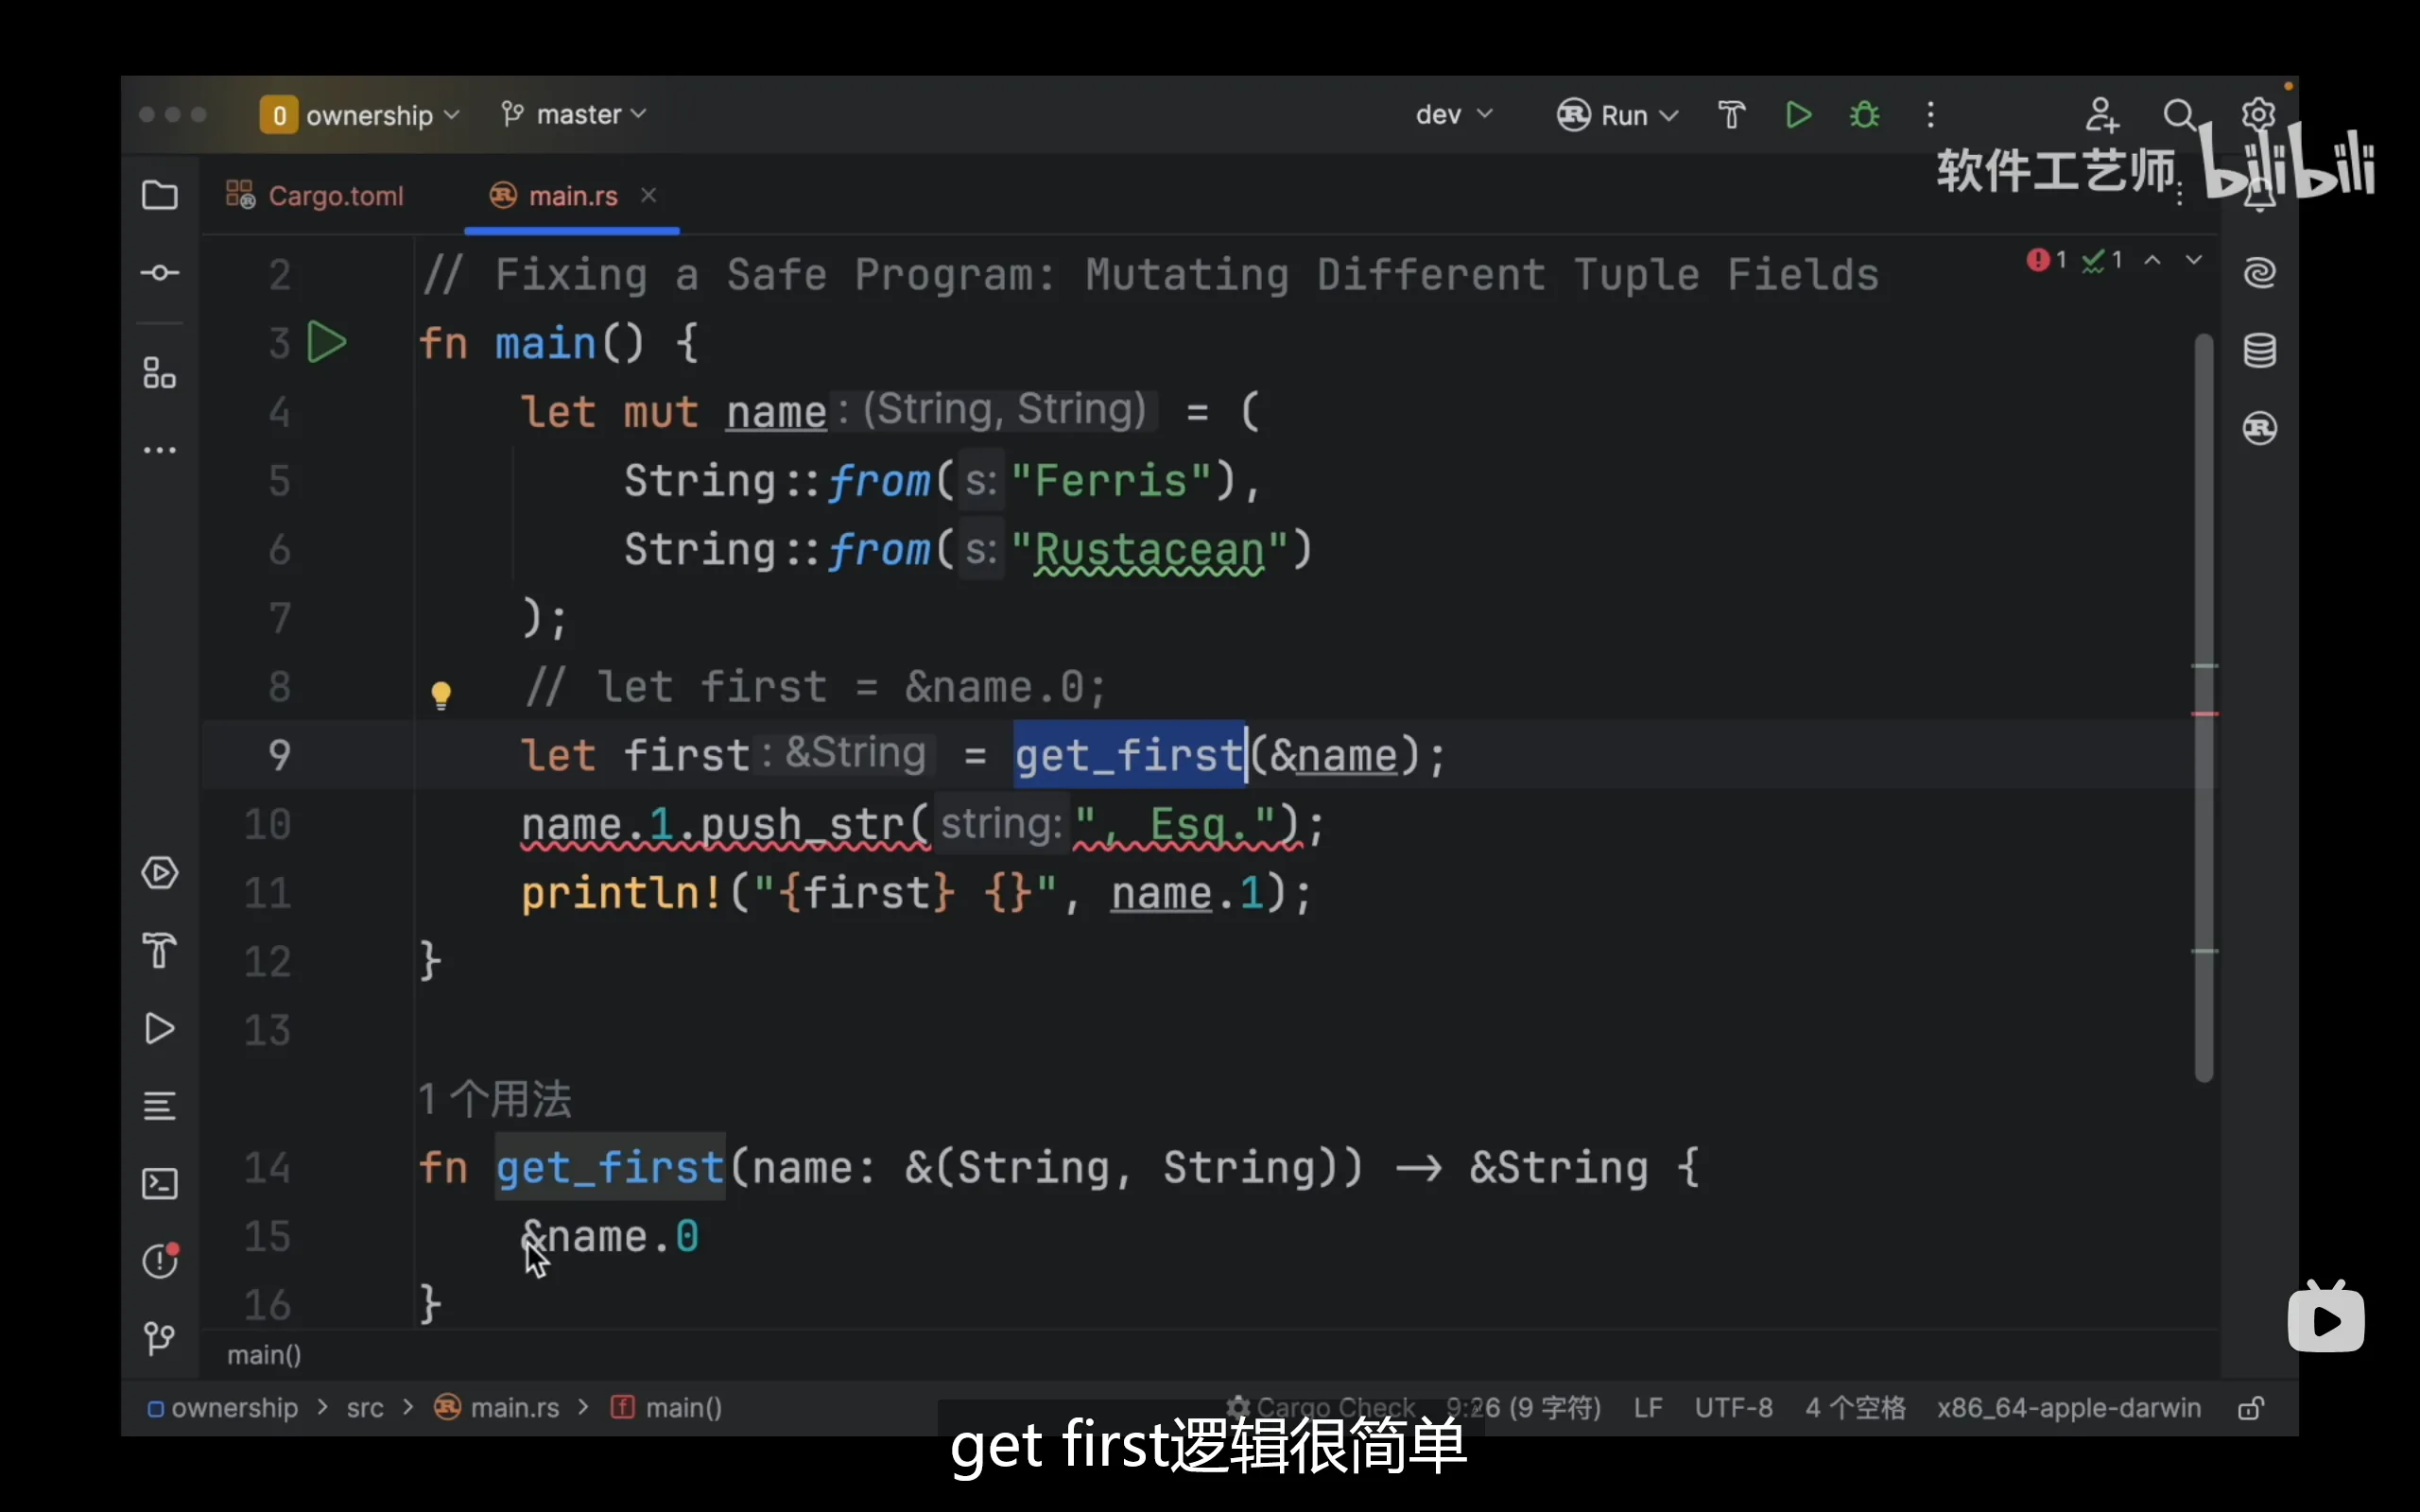This screenshot has height=1512, width=2420.
Task: Click the bilibili play button overlay
Action: pos(2326,1318)
